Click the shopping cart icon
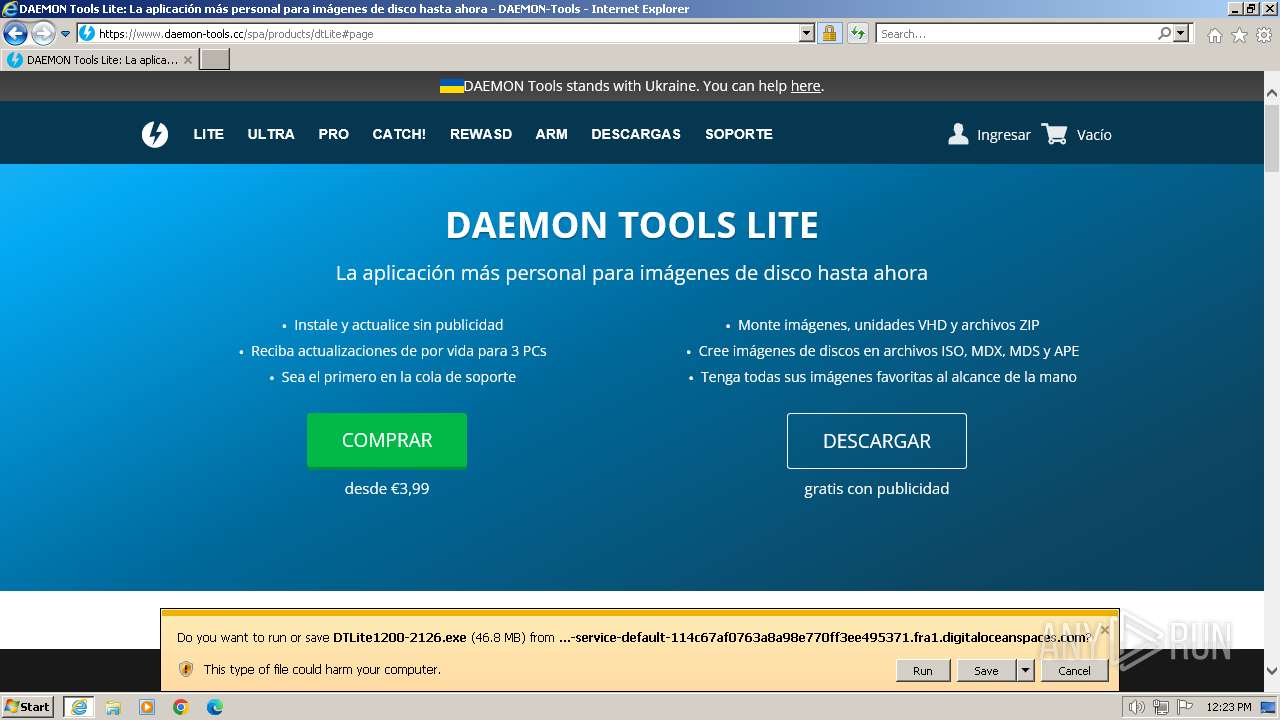 tap(1054, 134)
